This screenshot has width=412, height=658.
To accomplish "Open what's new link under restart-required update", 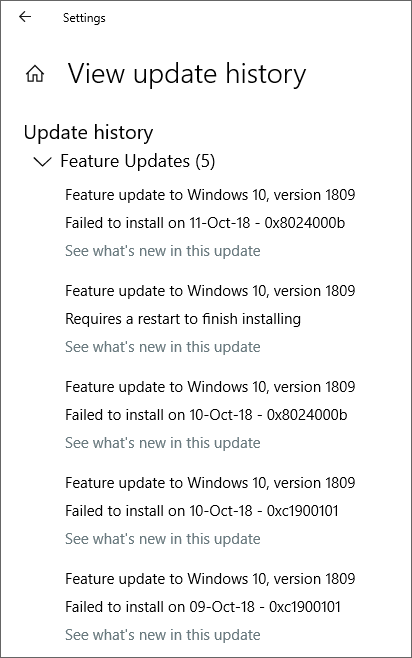I will click(163, 347).
